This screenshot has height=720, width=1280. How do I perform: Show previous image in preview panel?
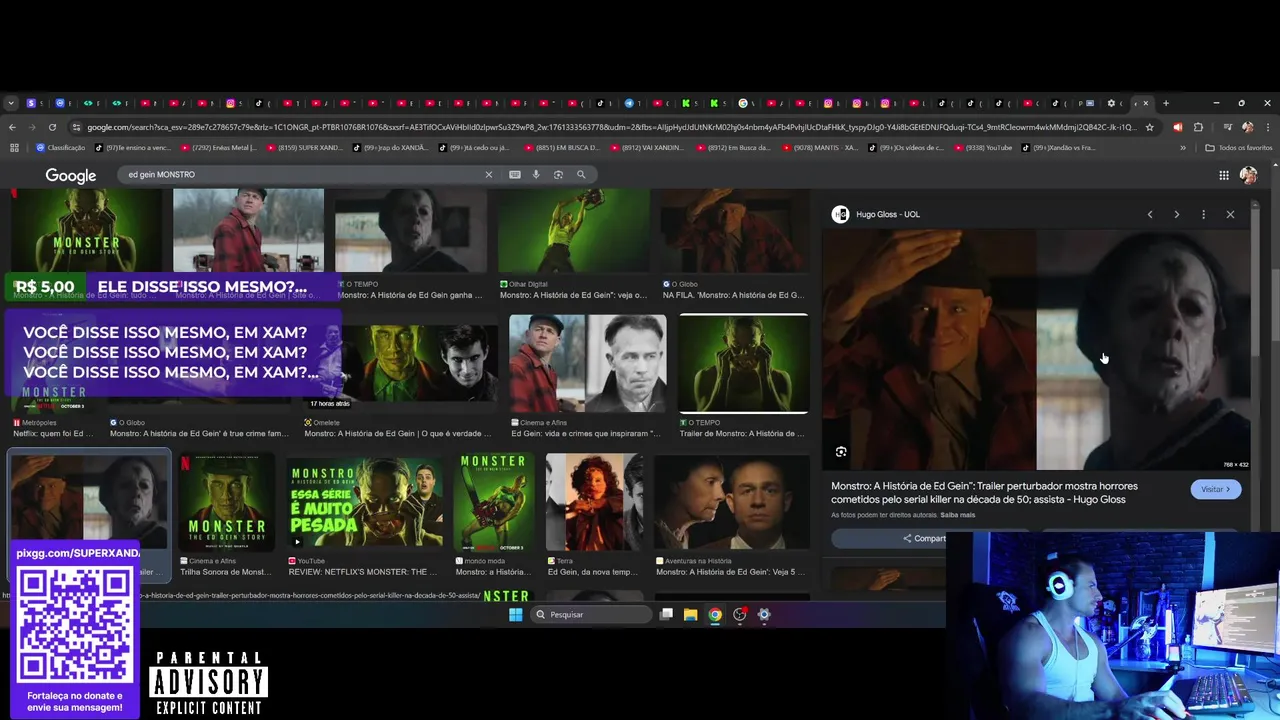(x=1150, y=214)
